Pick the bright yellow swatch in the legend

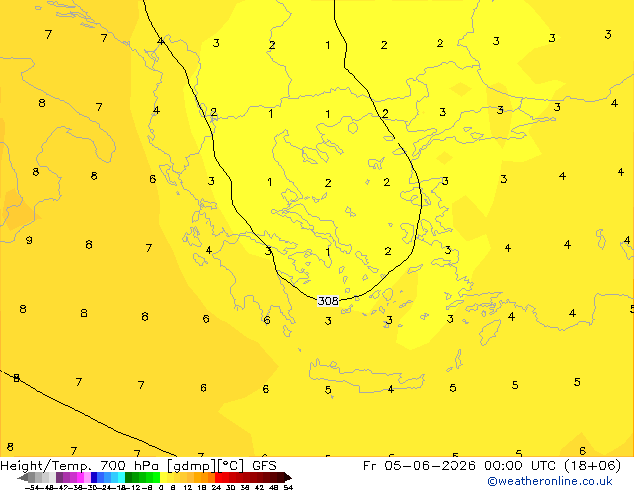[163, 477]
